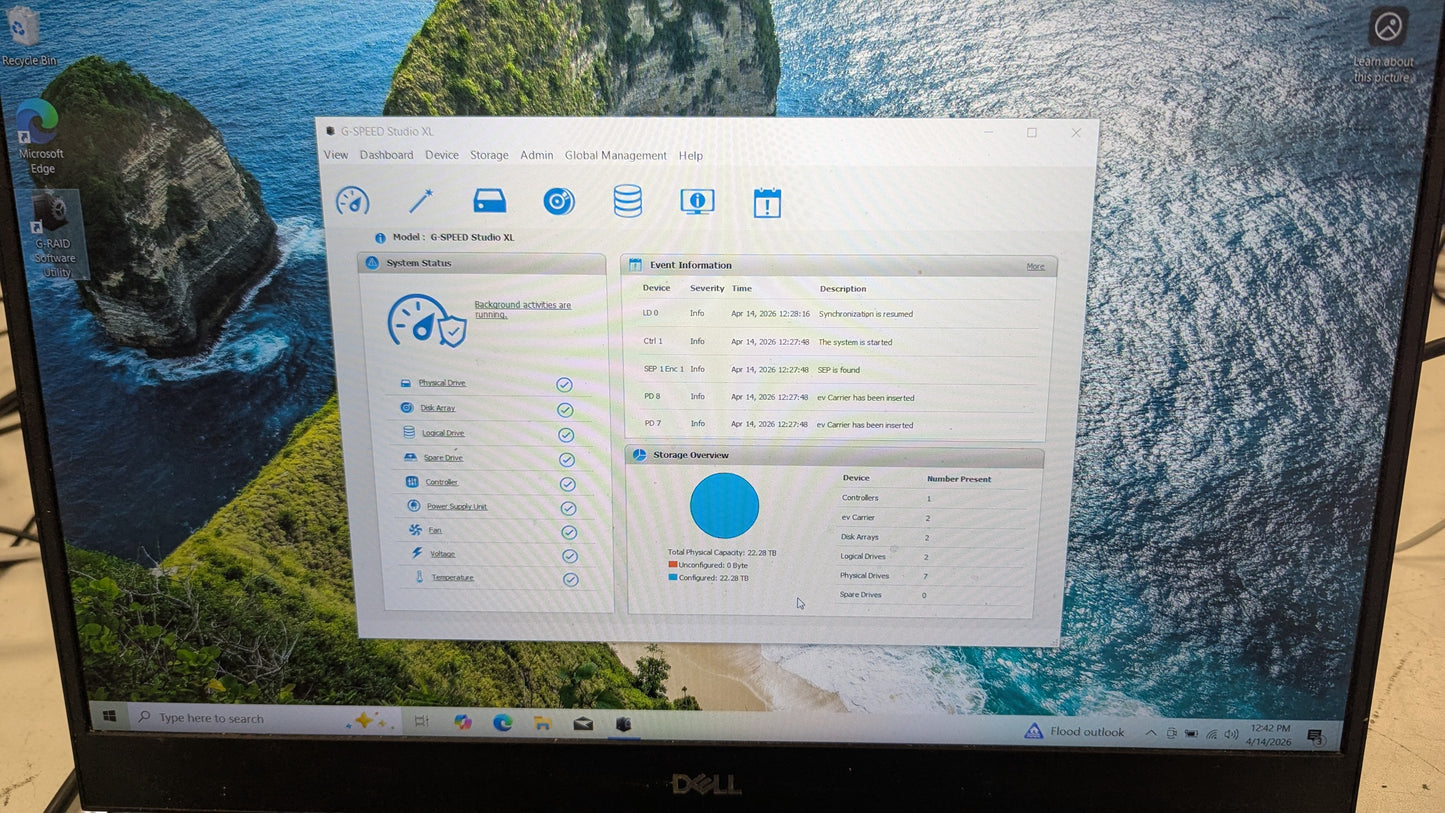Launch the Wizard wand toolbar icon

(421, 200)
